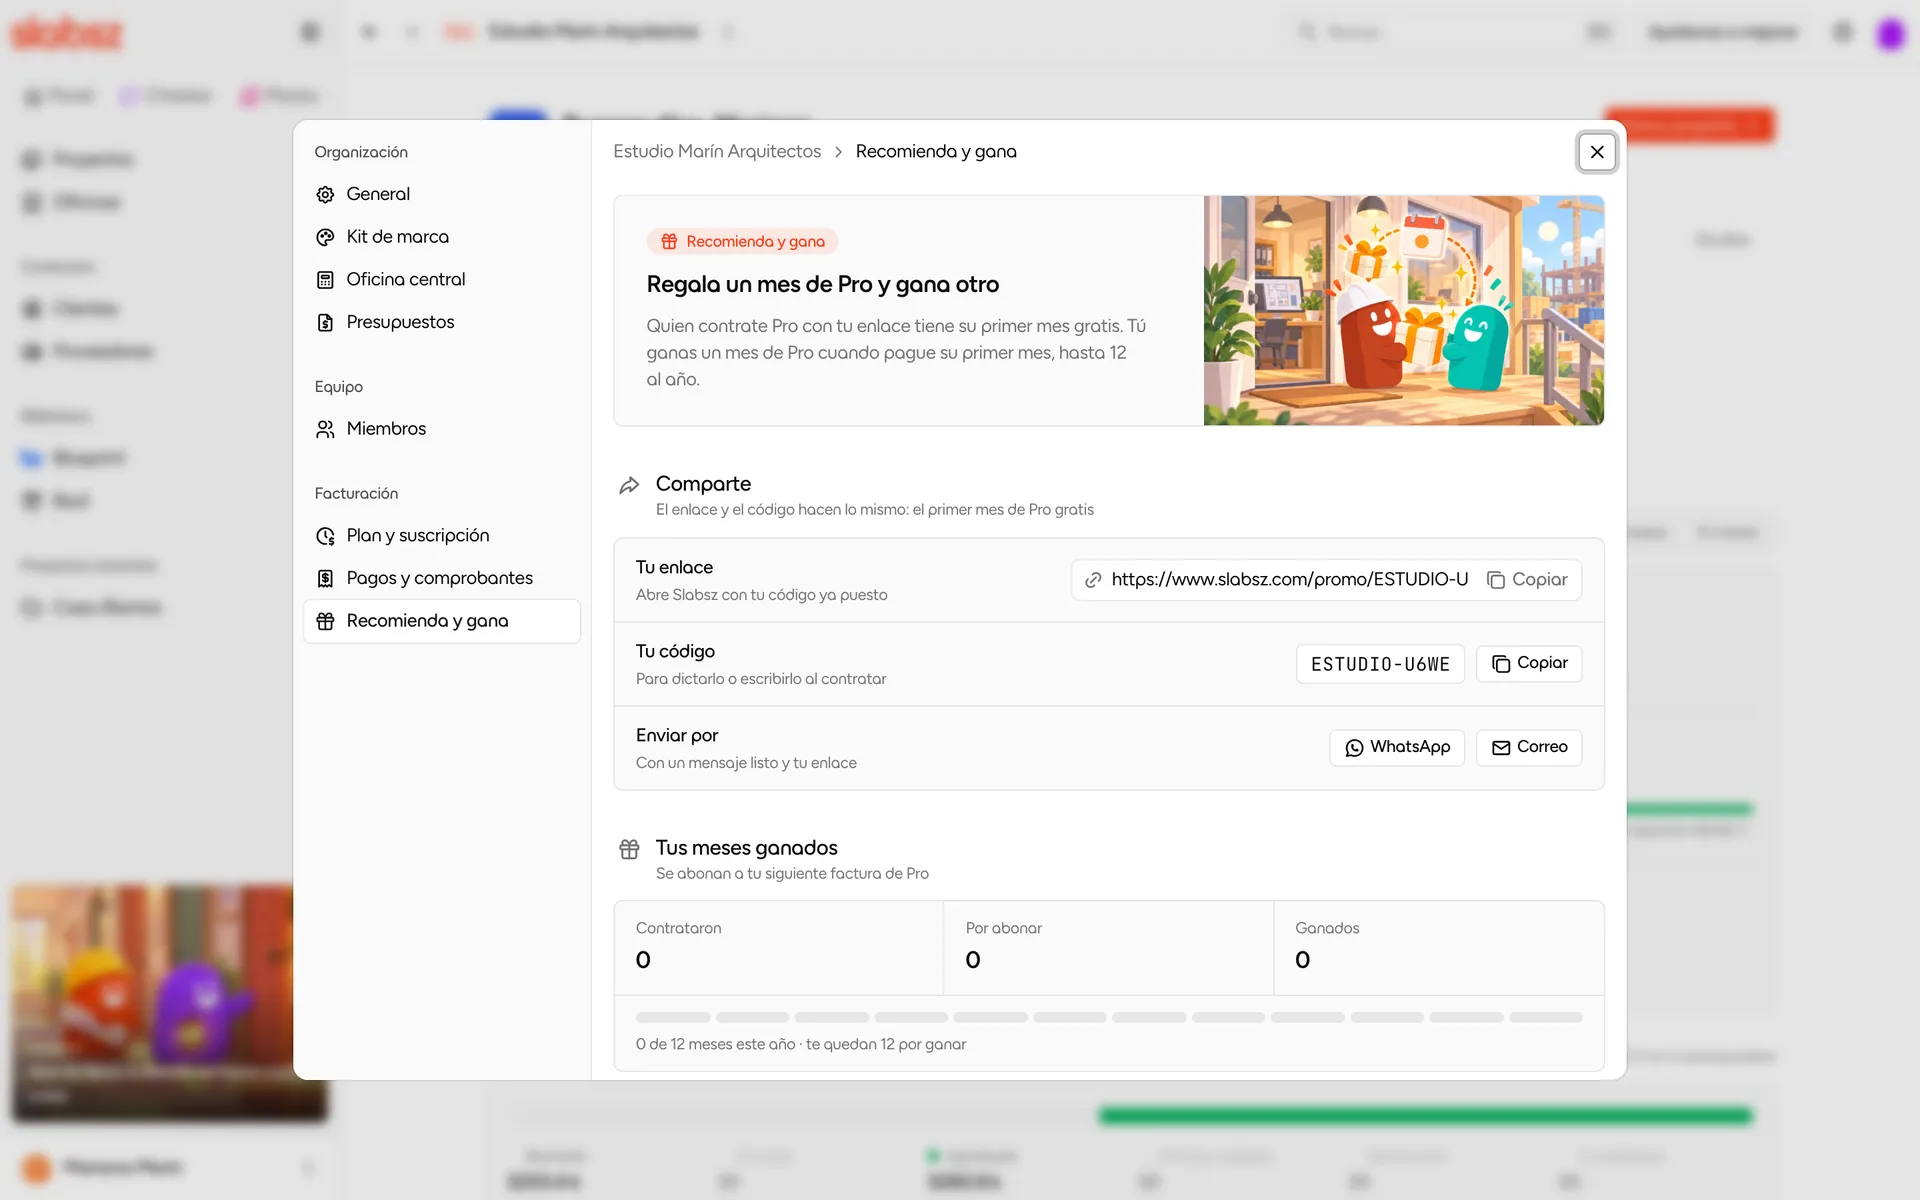Click the Kit de marca palette icon
Viewport: 1920px width, 1200px height.
(325, 237)
